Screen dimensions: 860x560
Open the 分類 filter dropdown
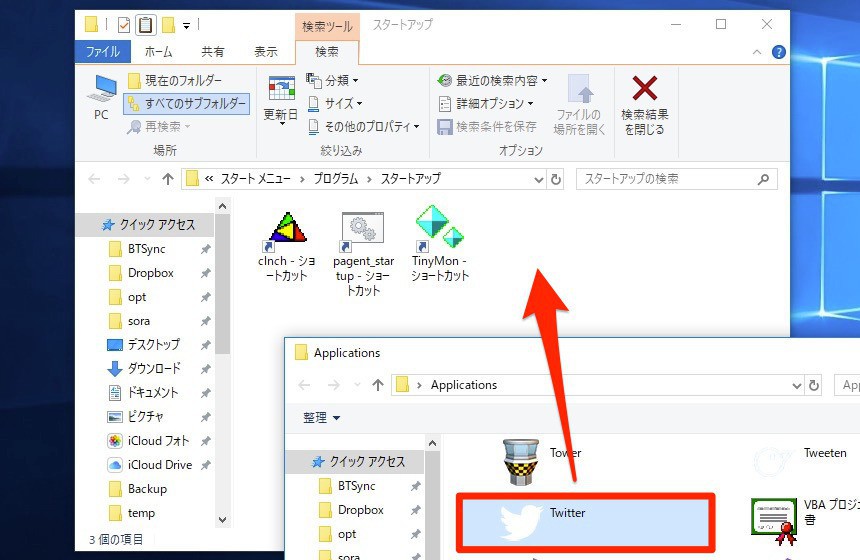coord(332,81)
